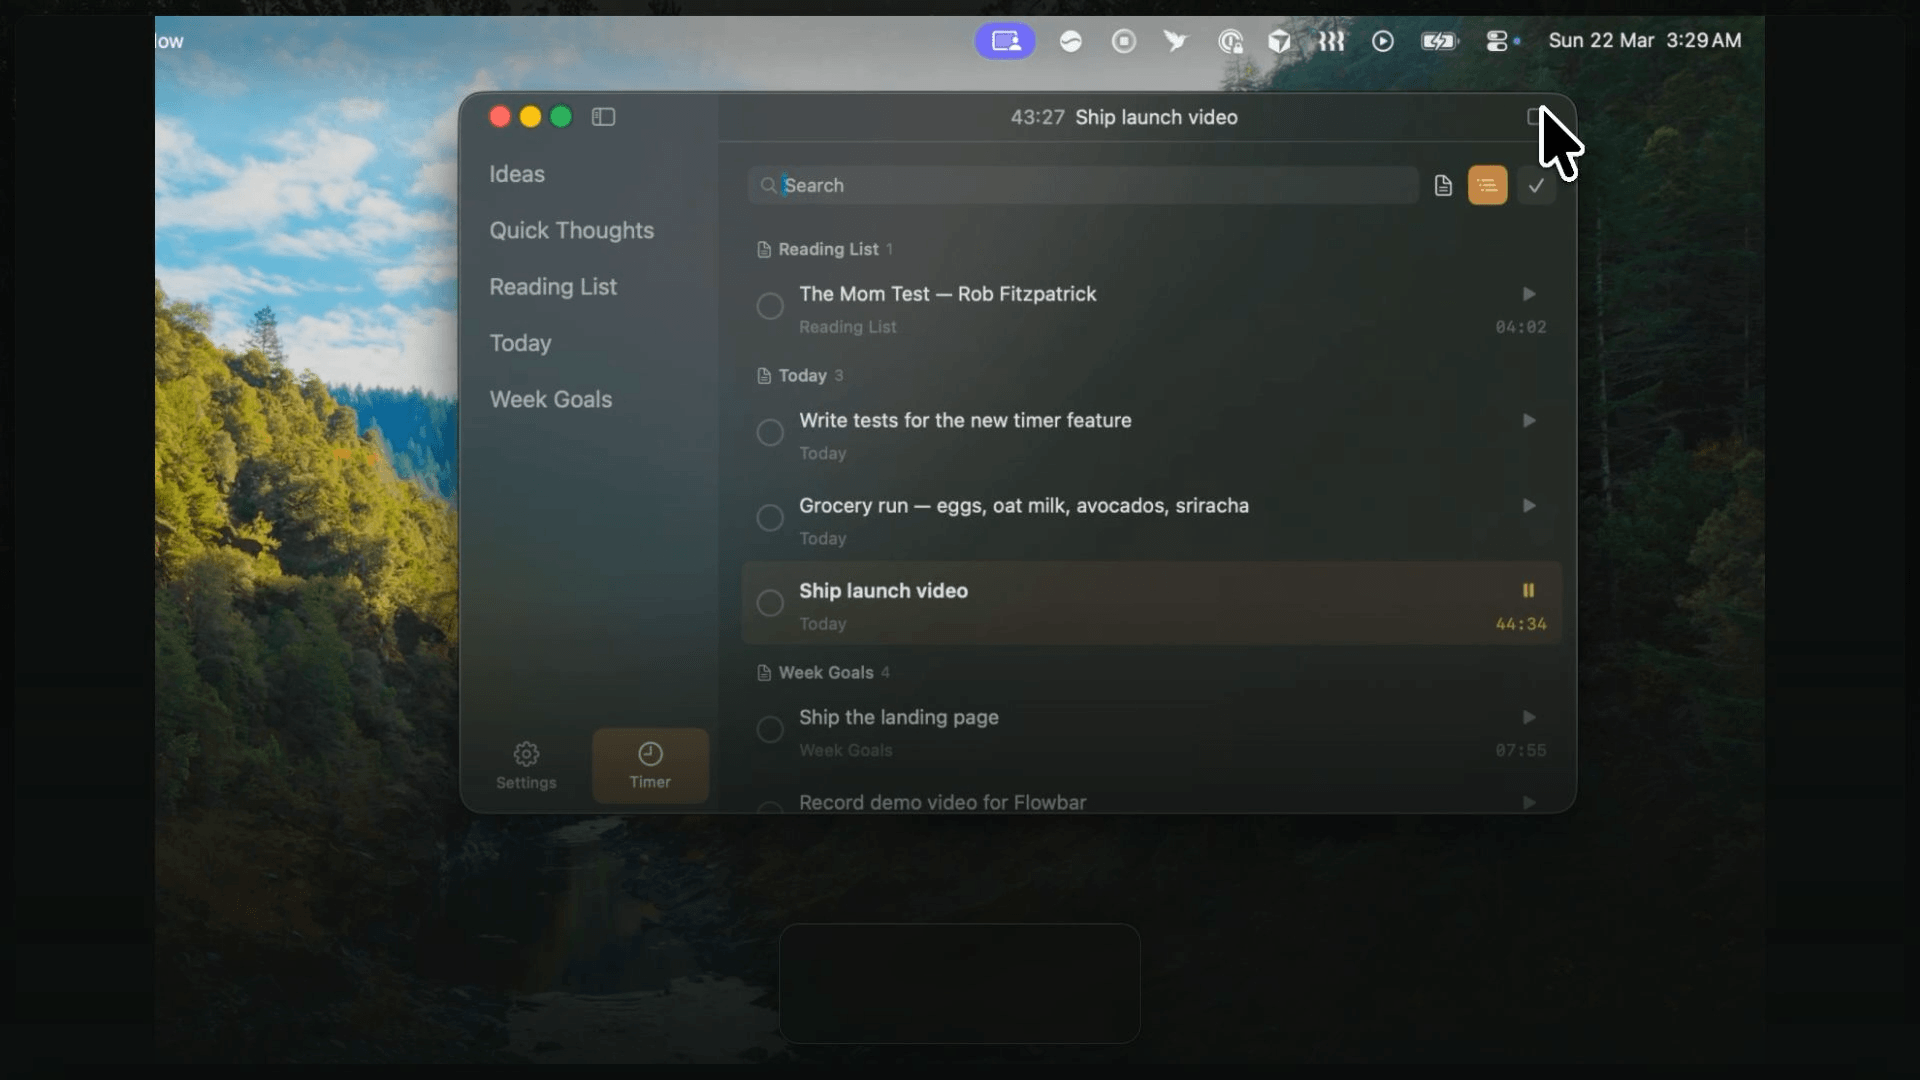Collapse the Reading List section header
The width and height of the screenshot is (1920, 1080).
point(827,250)
